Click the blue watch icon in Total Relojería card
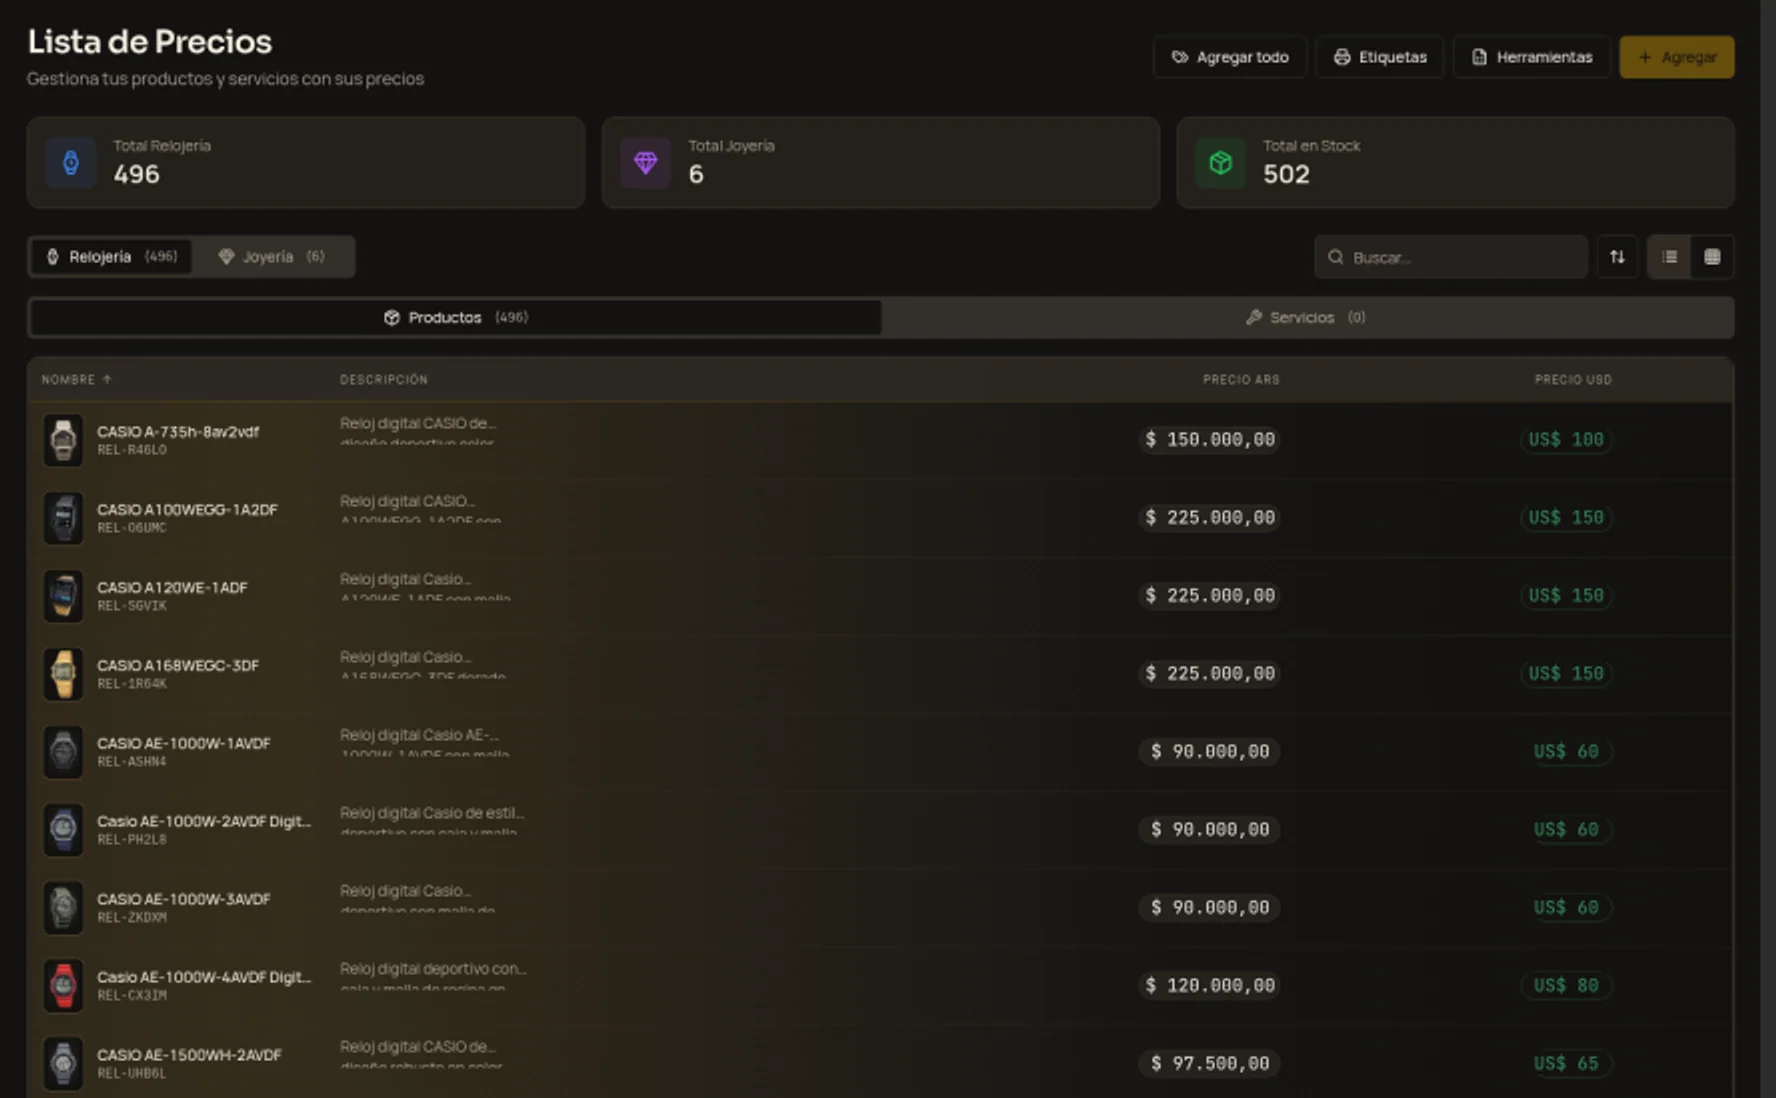Screen dimensions: 1776x1098 point(71,162)
